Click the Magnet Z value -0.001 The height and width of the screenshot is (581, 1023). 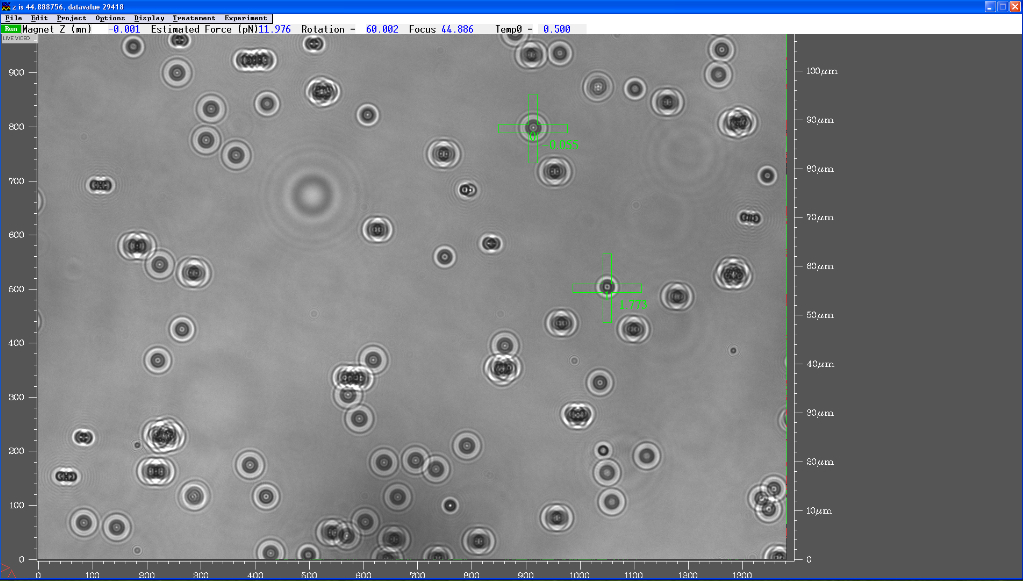[125, 29]
